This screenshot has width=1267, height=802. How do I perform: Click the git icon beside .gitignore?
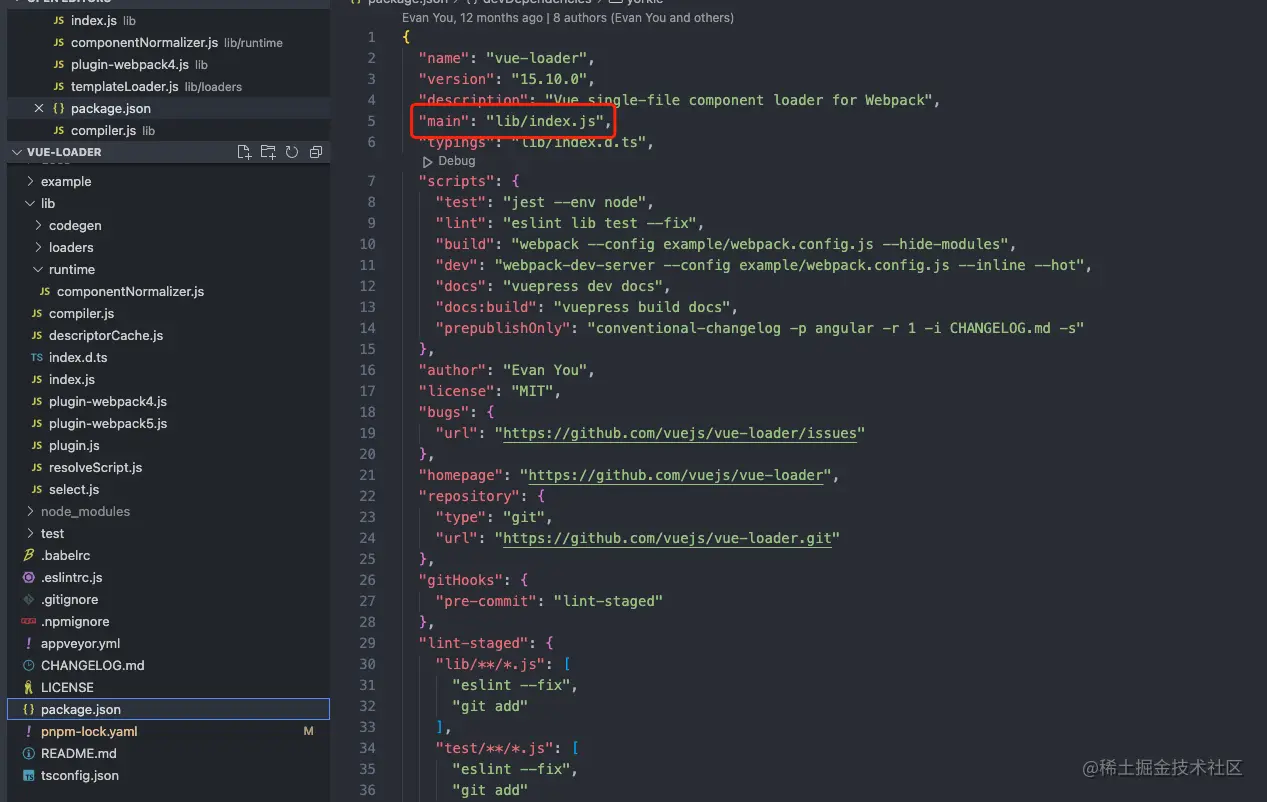pyautogui.click(x=29, y=599)
